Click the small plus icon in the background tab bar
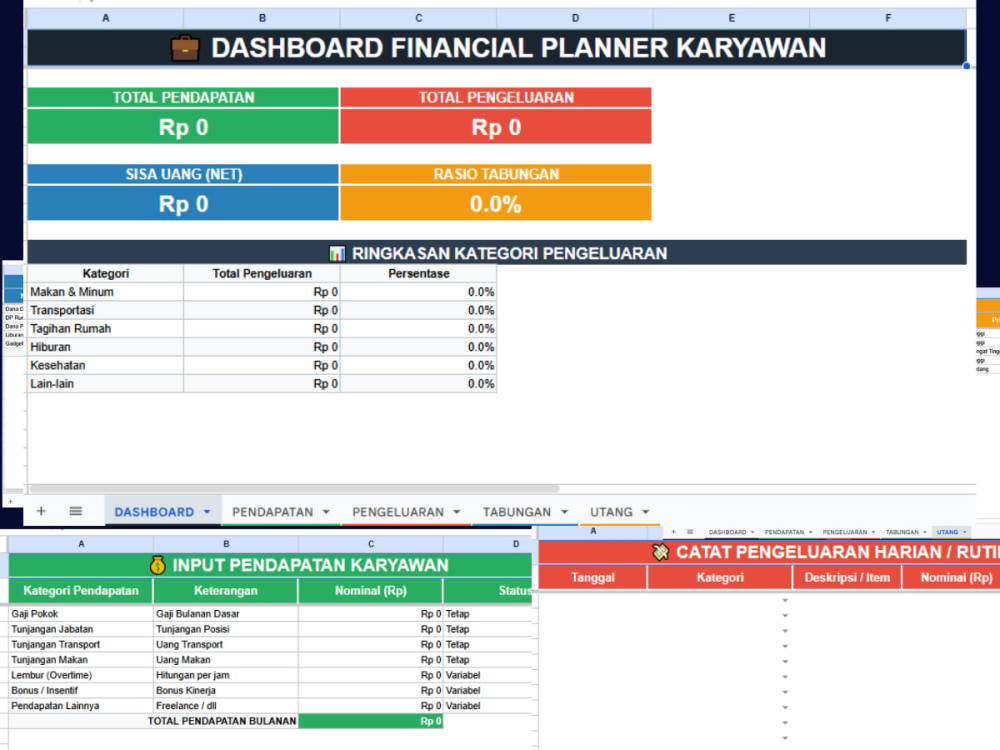Viewport: 1000px width, 750px height. 673,531
